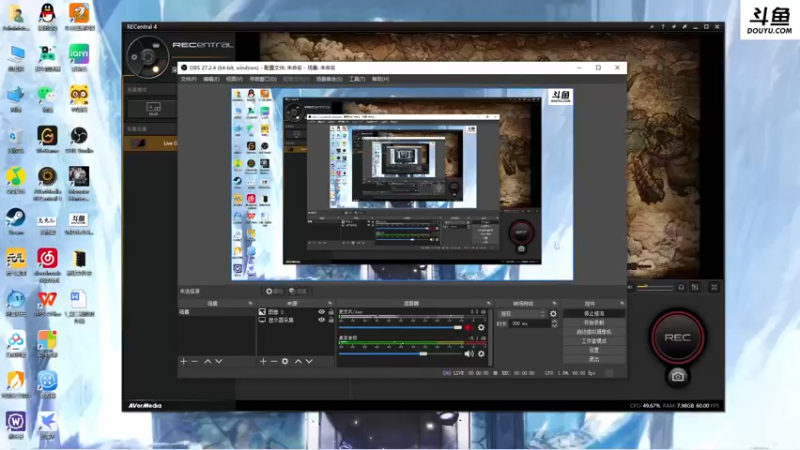Click the 停止推流 button in OBS controls
Image resolution: width=800 pixels, height=450 pixels.
594,313
